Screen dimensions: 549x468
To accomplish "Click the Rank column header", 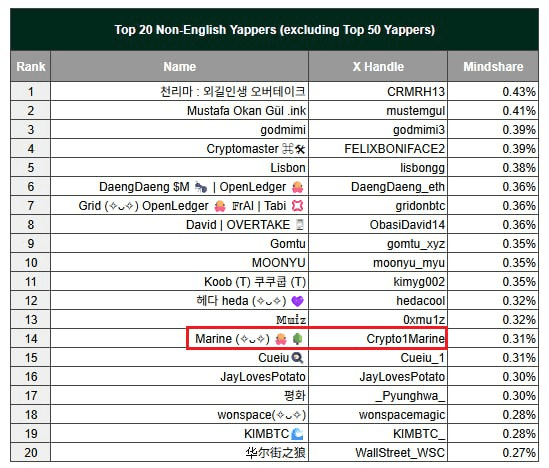I will (31, 67).
